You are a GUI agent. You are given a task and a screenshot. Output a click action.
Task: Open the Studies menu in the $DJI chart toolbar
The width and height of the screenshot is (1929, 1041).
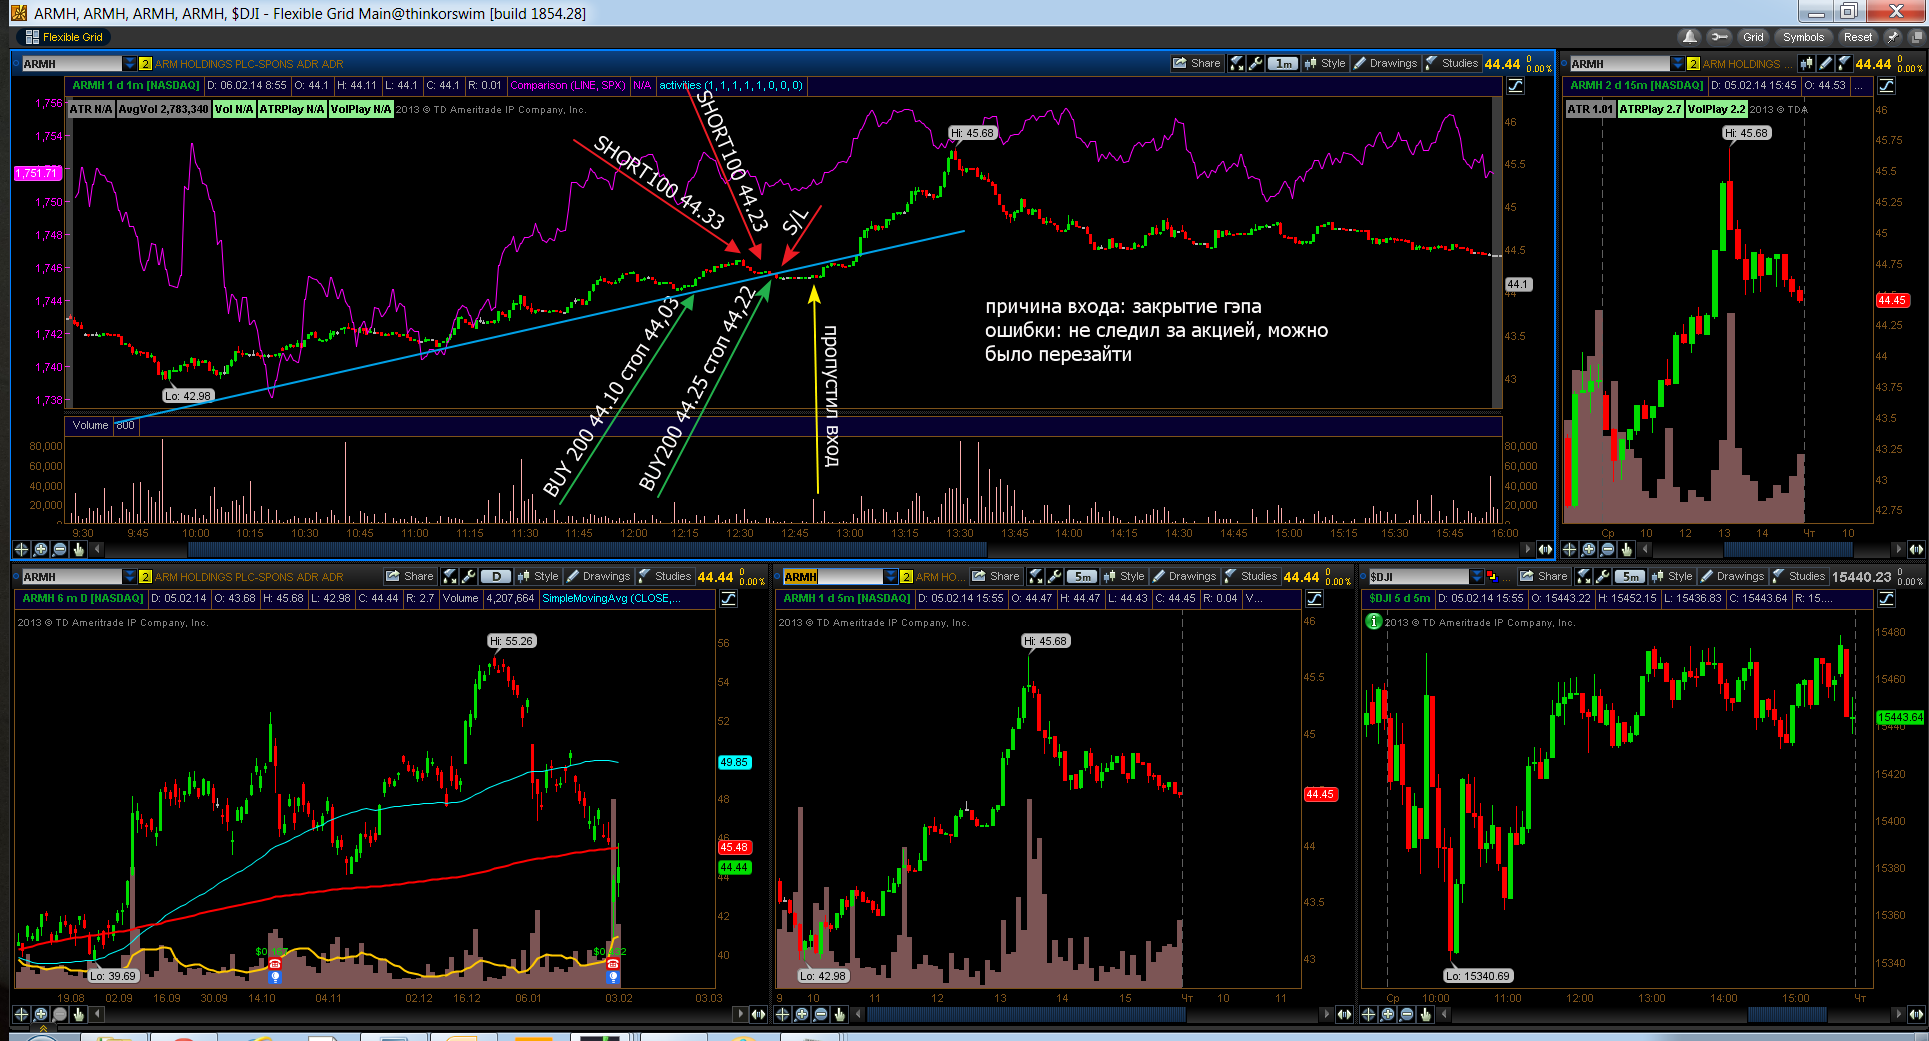click(1799, 576)
